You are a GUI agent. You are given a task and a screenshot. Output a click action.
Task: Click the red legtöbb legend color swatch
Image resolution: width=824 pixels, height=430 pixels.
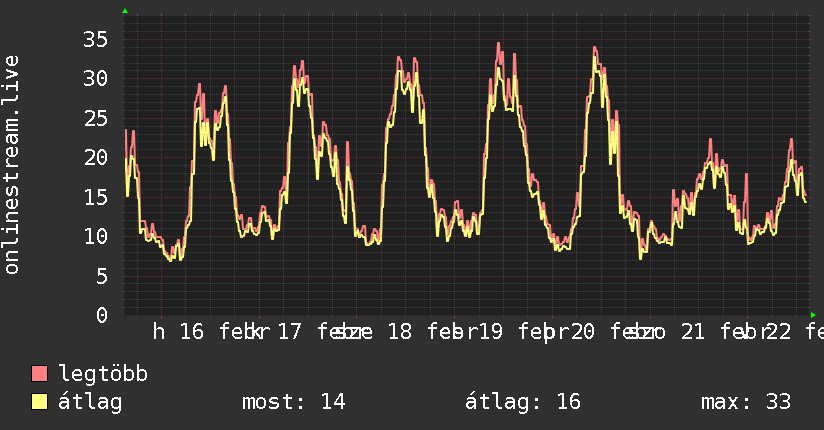pos(40,374)
